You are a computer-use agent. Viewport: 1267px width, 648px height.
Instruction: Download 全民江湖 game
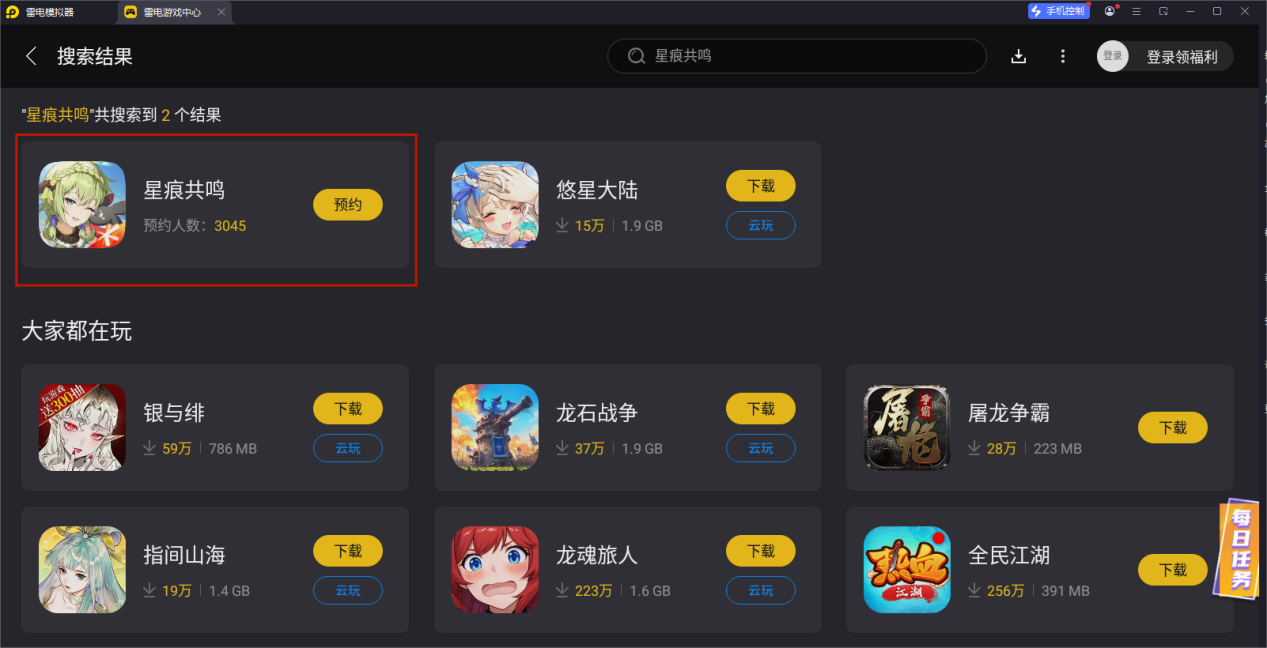click(x=1173, y=569)
